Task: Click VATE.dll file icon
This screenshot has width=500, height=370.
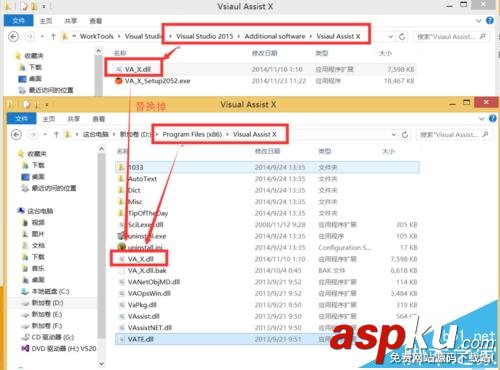Action: tap(122, 339)
